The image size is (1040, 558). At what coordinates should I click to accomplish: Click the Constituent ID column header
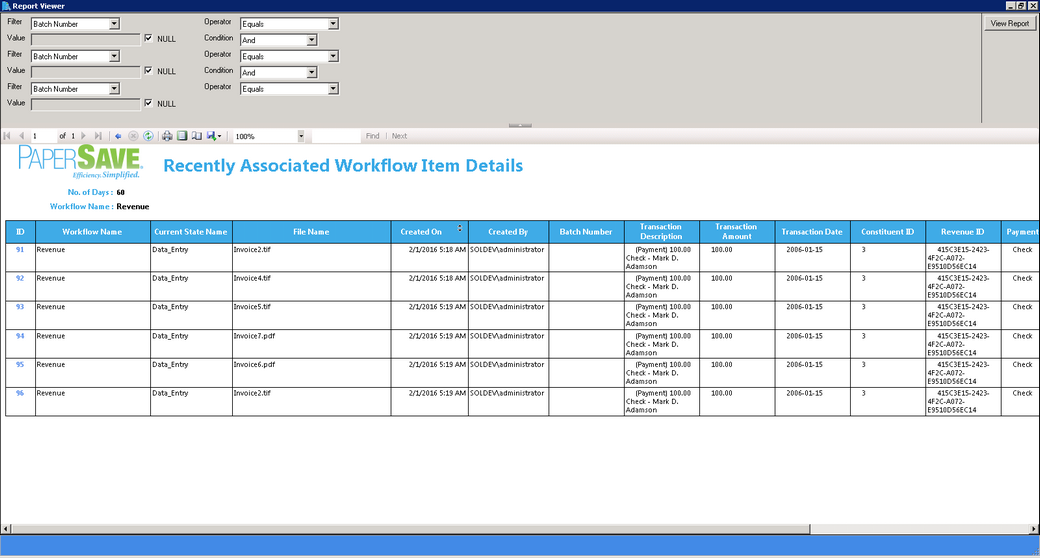click(x=887, y=232)
